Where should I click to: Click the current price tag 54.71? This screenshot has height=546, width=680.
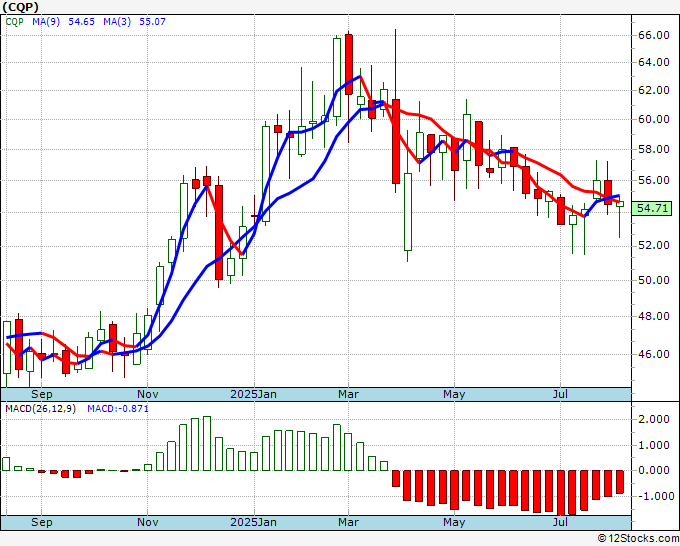tap(653, 208)
